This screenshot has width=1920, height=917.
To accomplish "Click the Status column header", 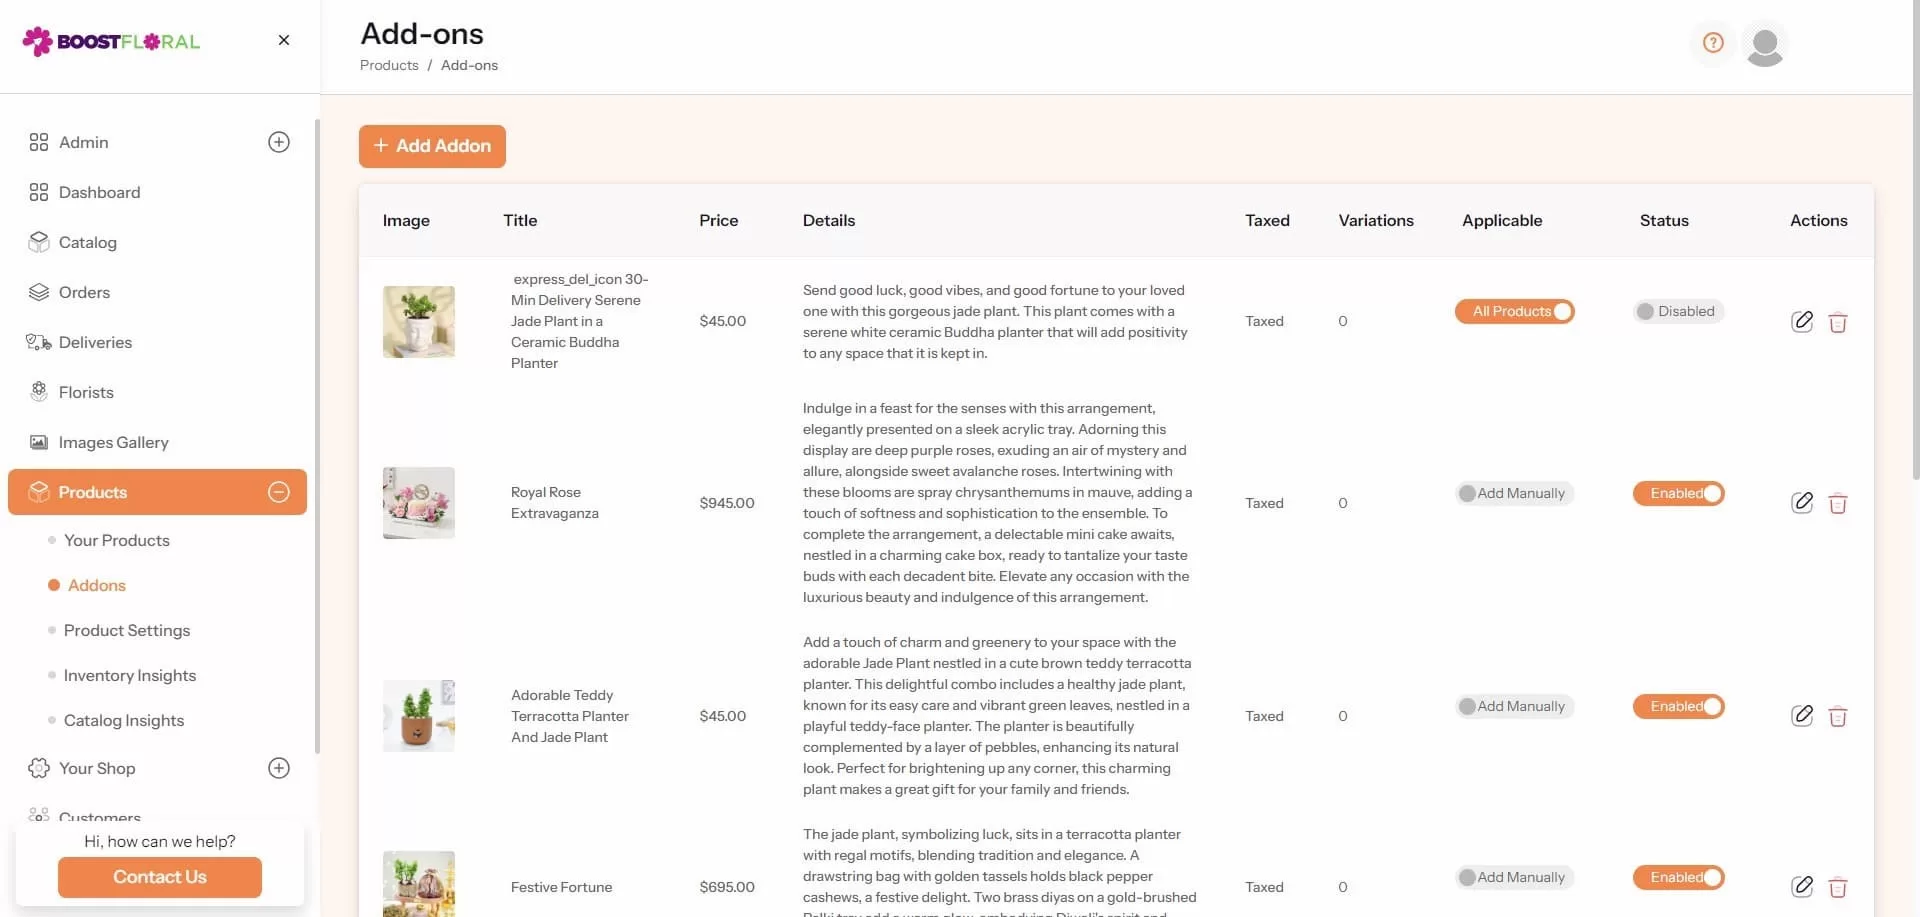I will point(1664,220).
